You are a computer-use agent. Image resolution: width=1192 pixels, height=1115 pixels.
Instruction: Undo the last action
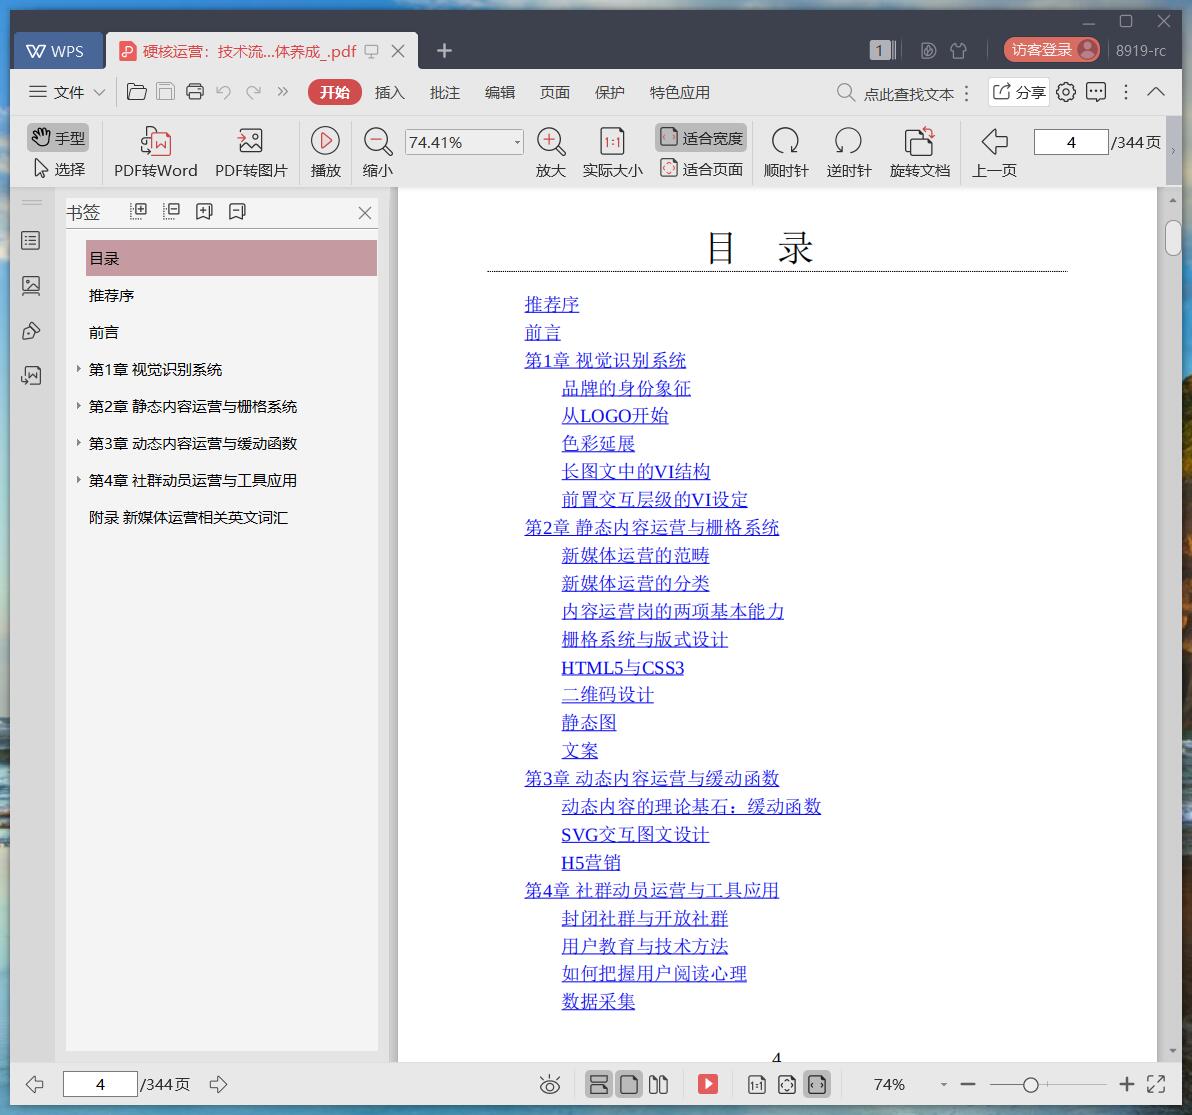224,92
